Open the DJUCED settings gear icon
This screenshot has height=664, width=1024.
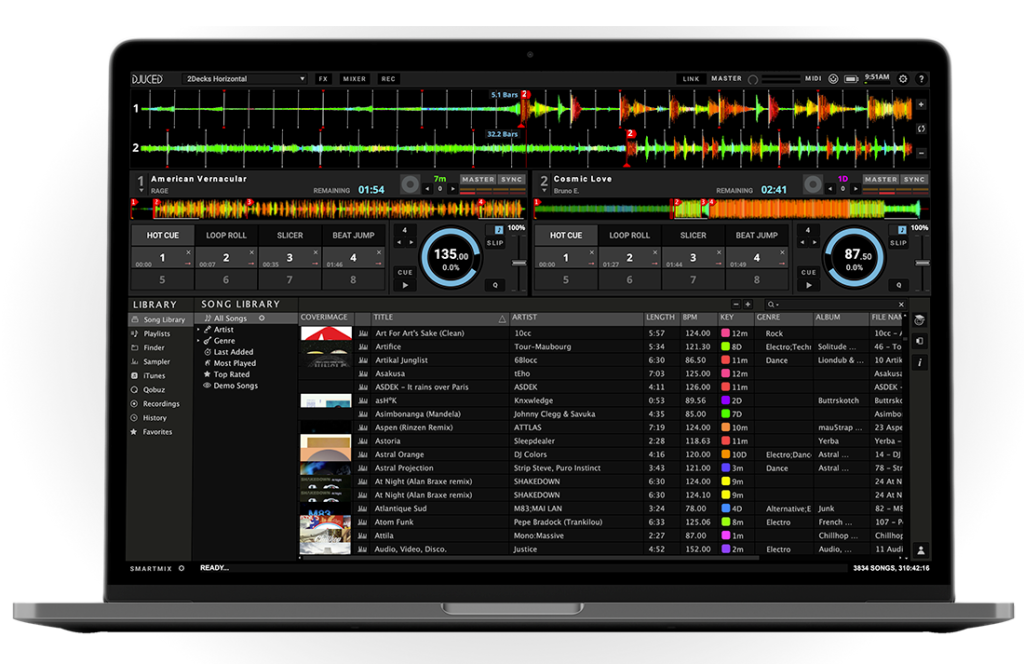coord(903,78)
